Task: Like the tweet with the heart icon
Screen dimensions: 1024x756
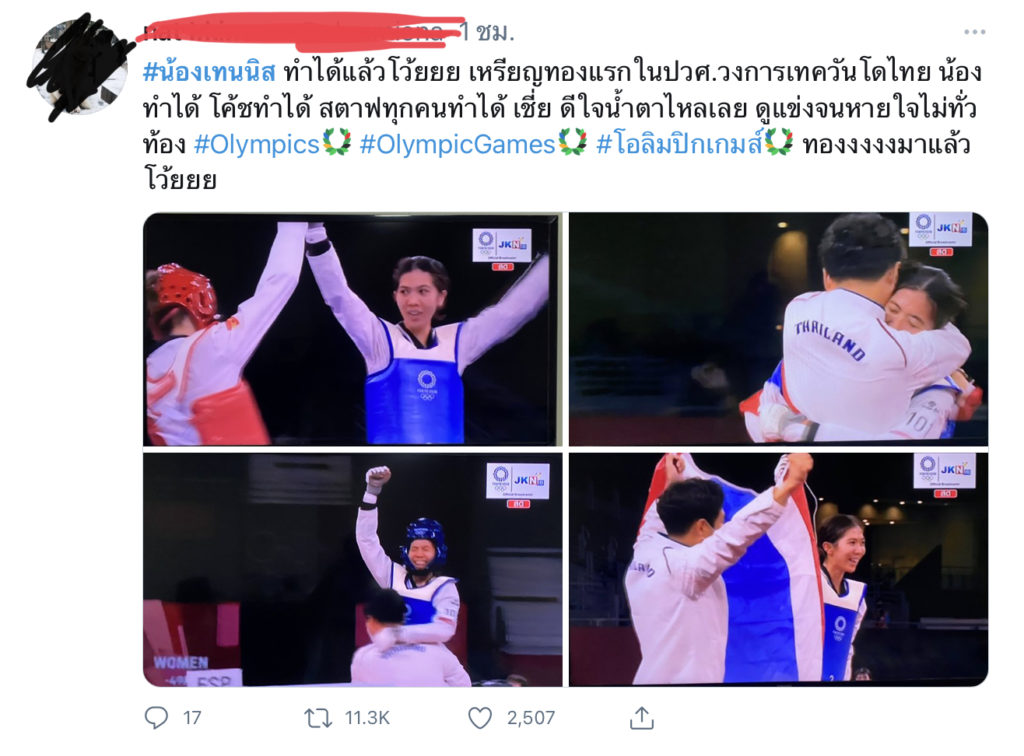Action: [x=480, y=718]
